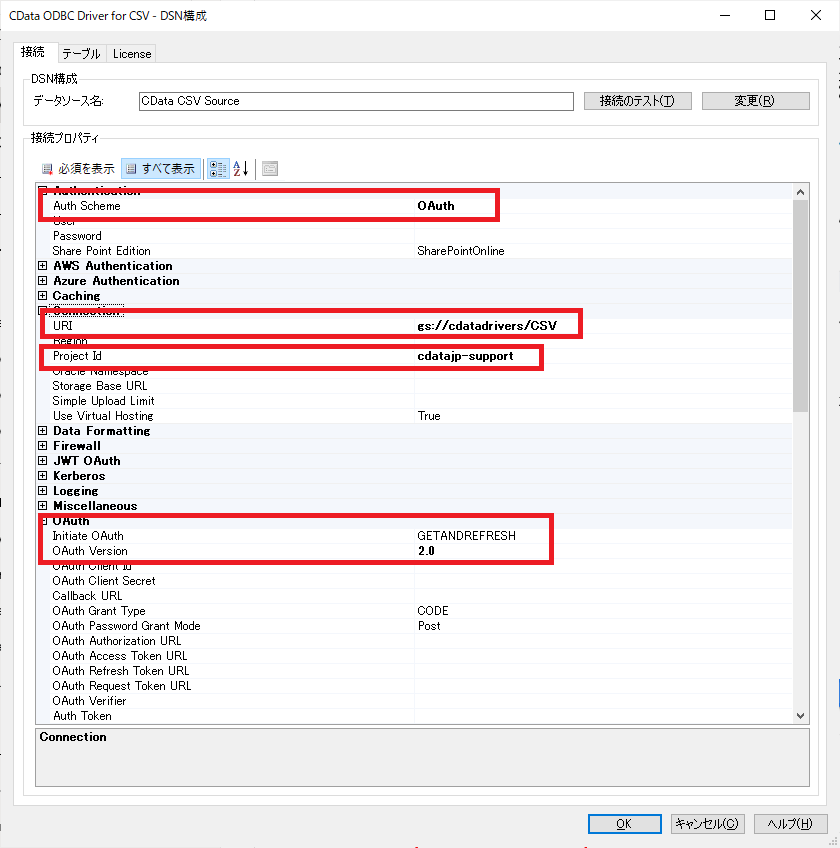Screen dimensions: 840x848
Task: Open the License tab
Action: pos(131,54)
